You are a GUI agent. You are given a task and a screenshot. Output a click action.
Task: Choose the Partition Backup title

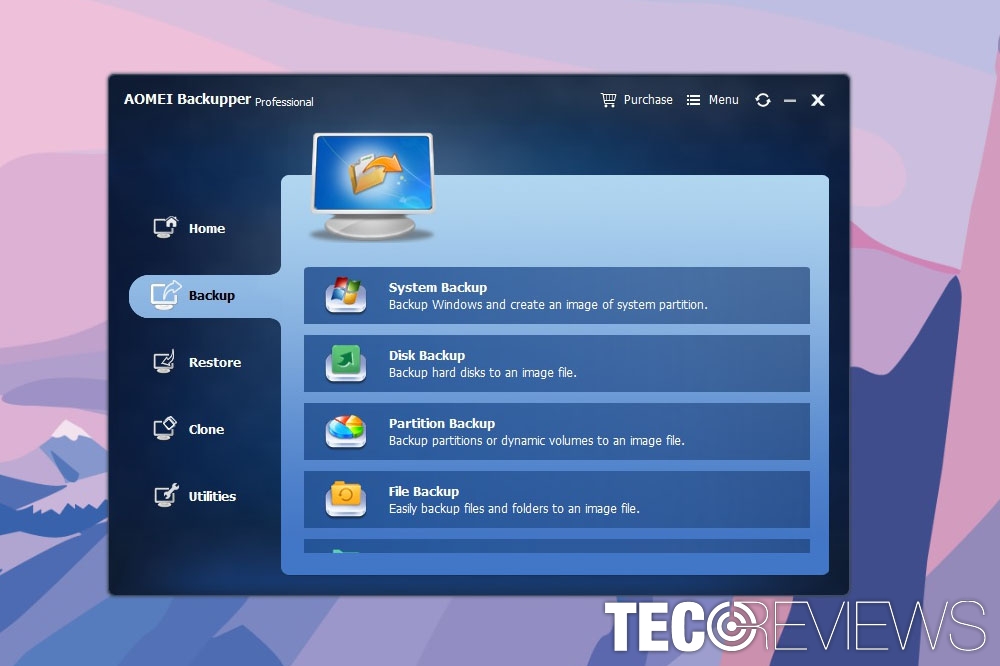(441, 424)
